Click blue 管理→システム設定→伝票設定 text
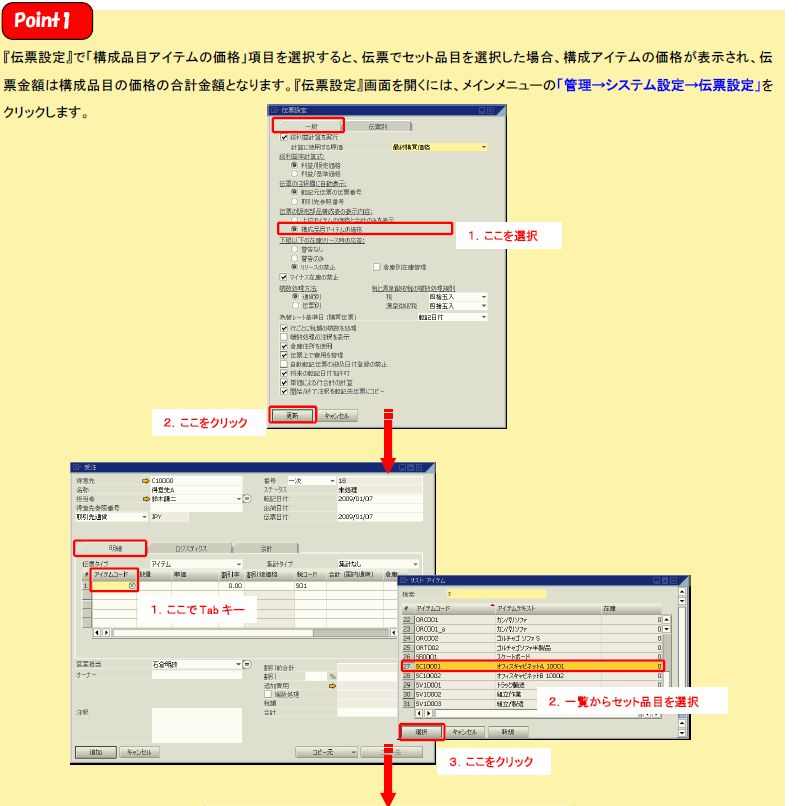Viewport: 798px width, 806px height. pyautogui.click(x=658, y=85)
